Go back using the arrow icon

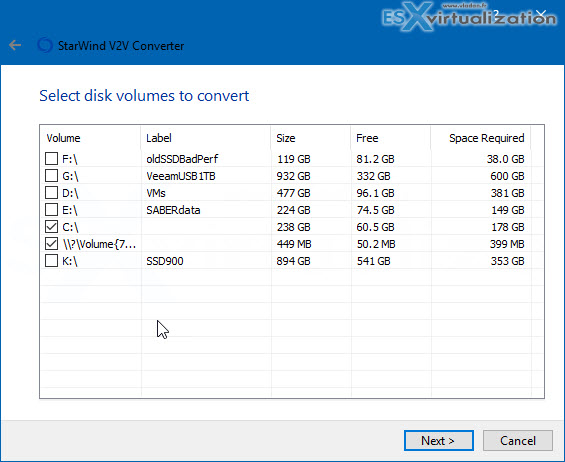click(x=15, y=45)
